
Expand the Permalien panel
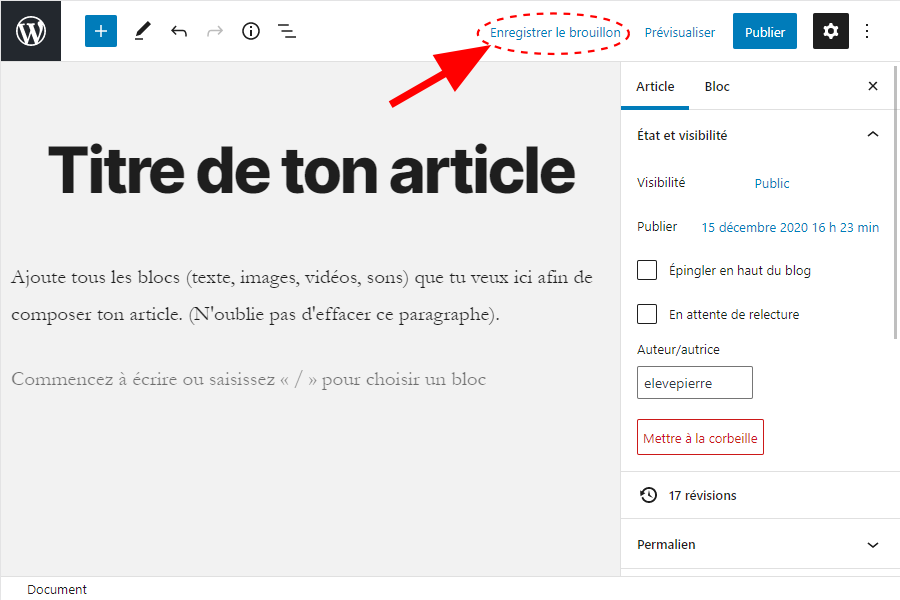point(872,545)
